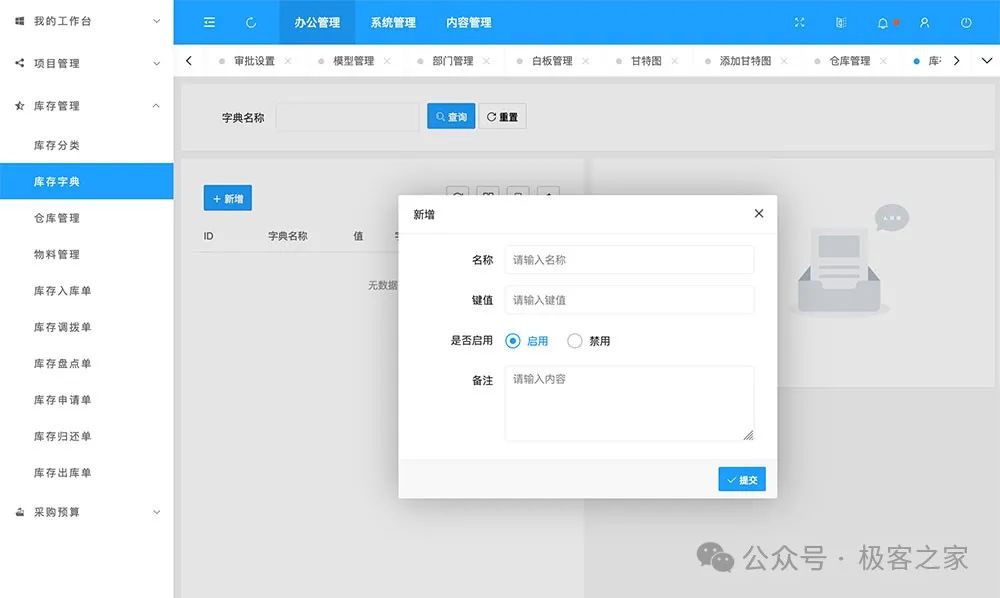
Task: Click the ID column header
Action: [209, 236]
